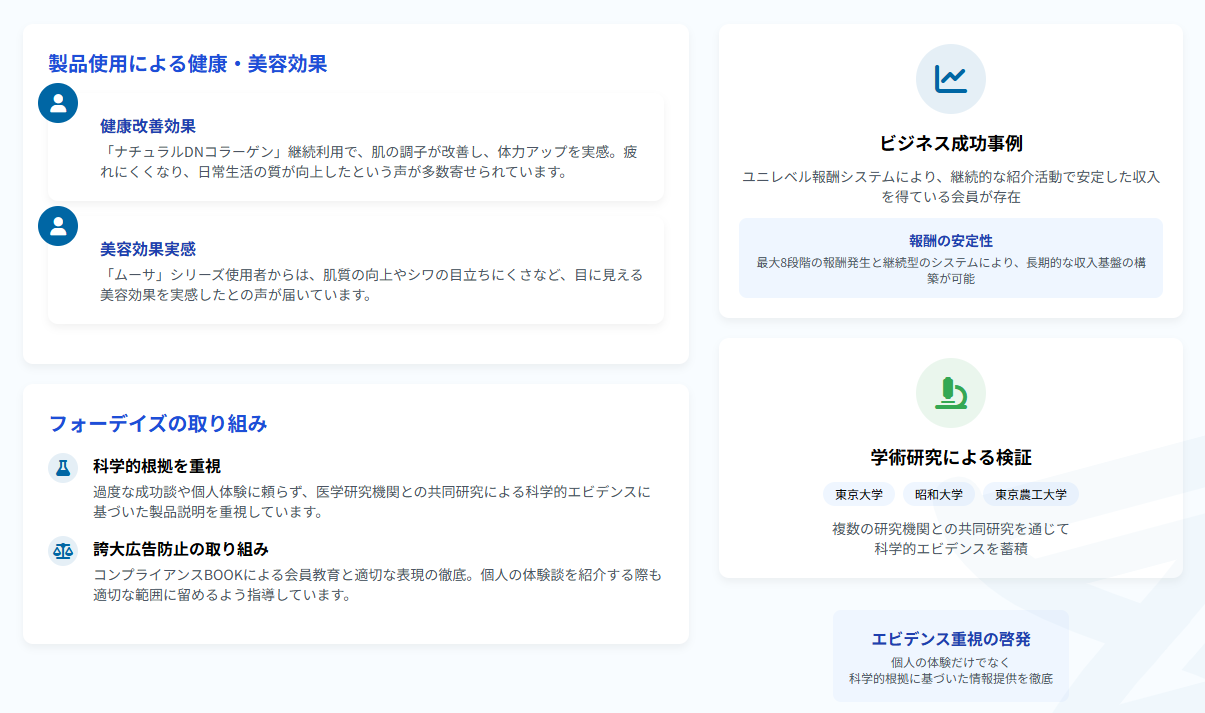Click the flask icon next to 科学的根拠を重視
This screenshot has height=713, width=1205.
[63, 467]
